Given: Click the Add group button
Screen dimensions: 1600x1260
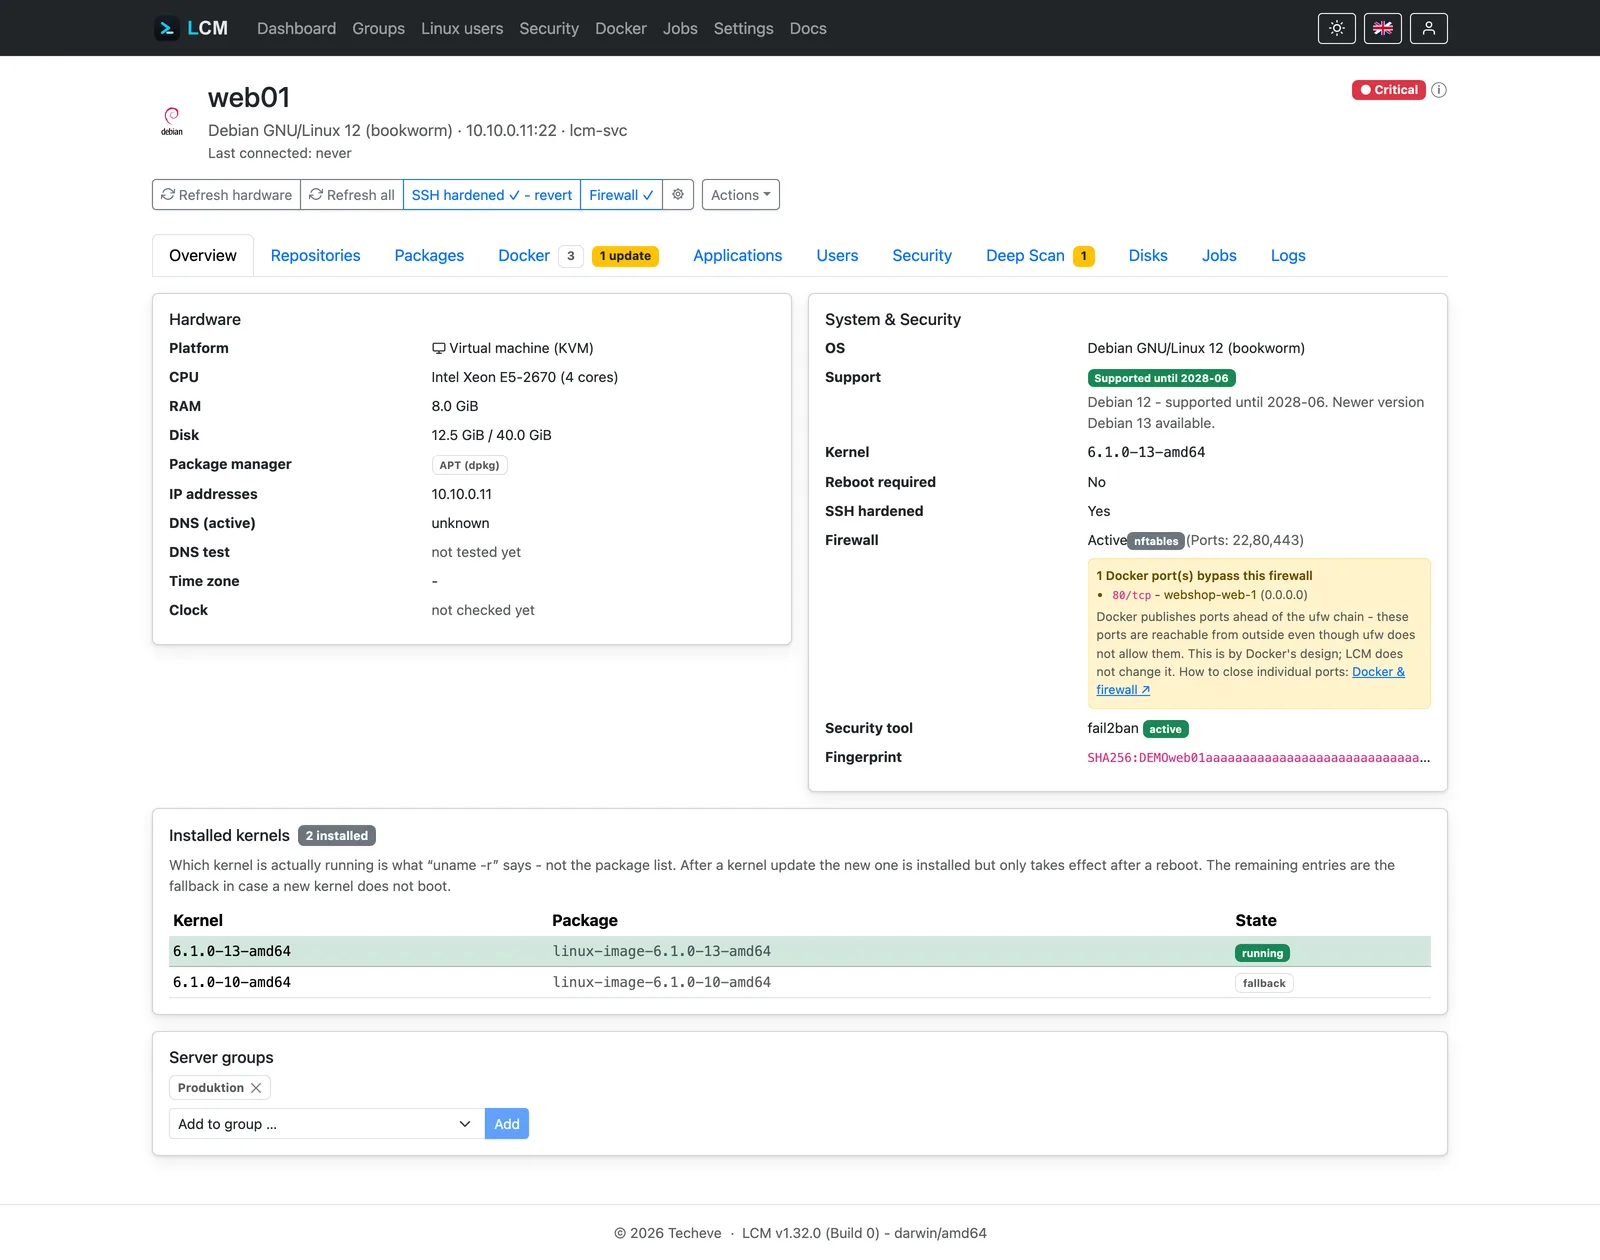Looking at the screenshot, I should click(507, 1124).
